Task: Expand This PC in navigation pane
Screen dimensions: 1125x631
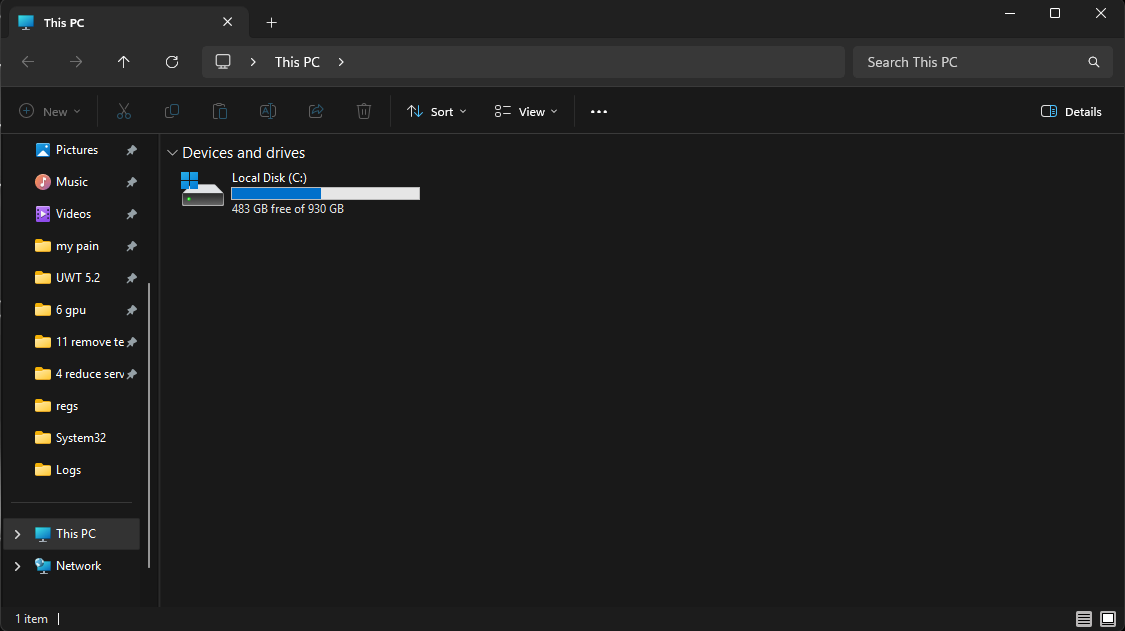Action: pyautogui.click(x=18, y=534)
